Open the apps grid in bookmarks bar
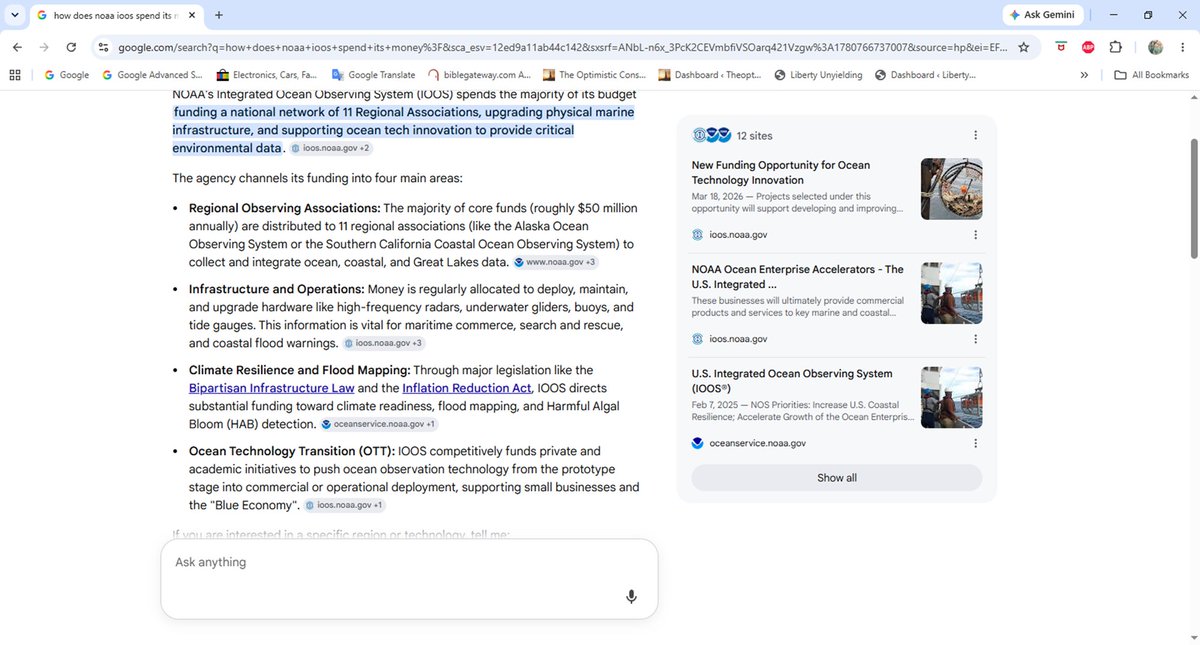Image resolution: width=1200 pixels, height=645 pixels. pos(15,74)
